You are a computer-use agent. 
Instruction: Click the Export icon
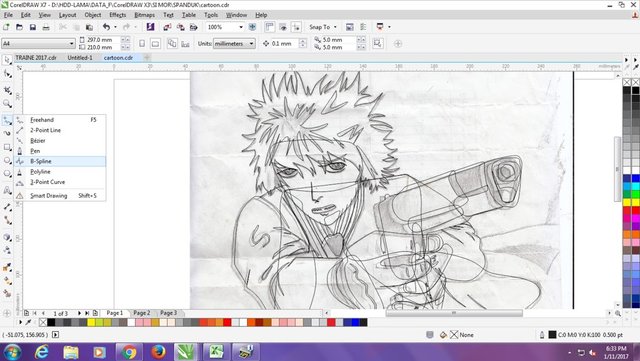(180, 27)
